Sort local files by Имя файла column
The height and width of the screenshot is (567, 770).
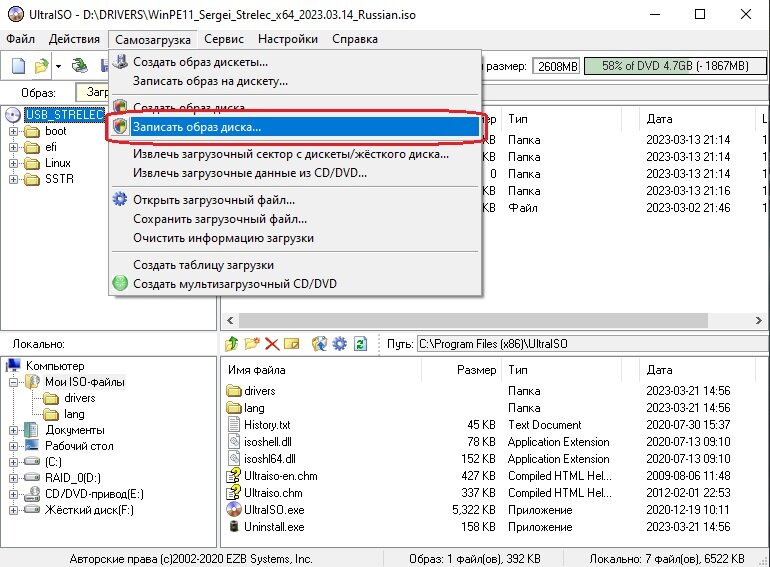click(x=322, y=370)
